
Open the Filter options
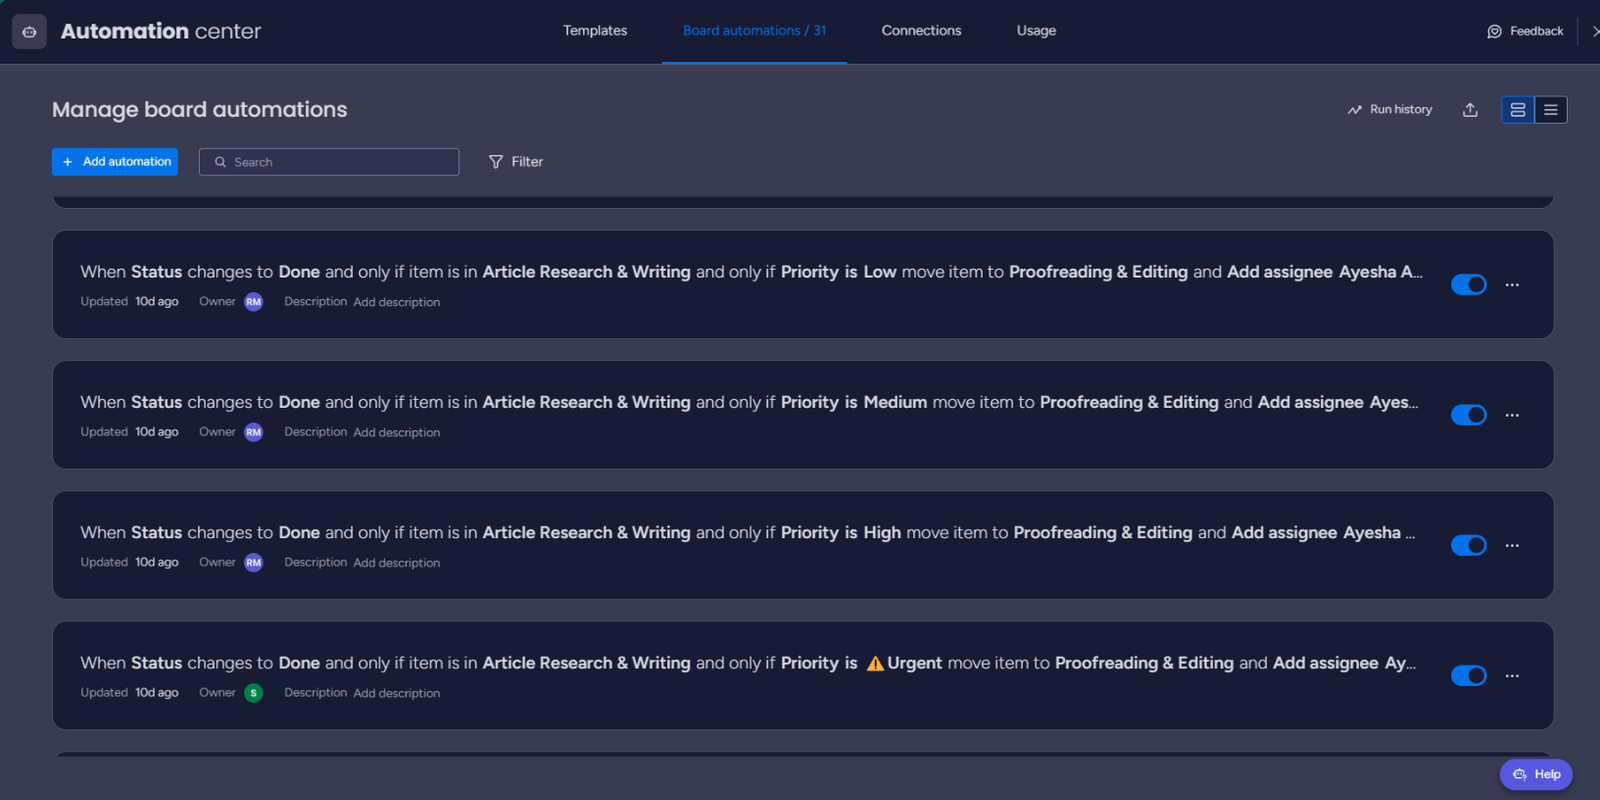(x=516, y=162)
